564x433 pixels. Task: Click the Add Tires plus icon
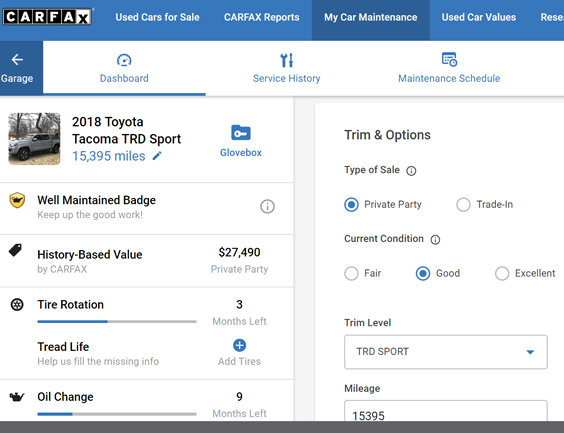(239, 345)
